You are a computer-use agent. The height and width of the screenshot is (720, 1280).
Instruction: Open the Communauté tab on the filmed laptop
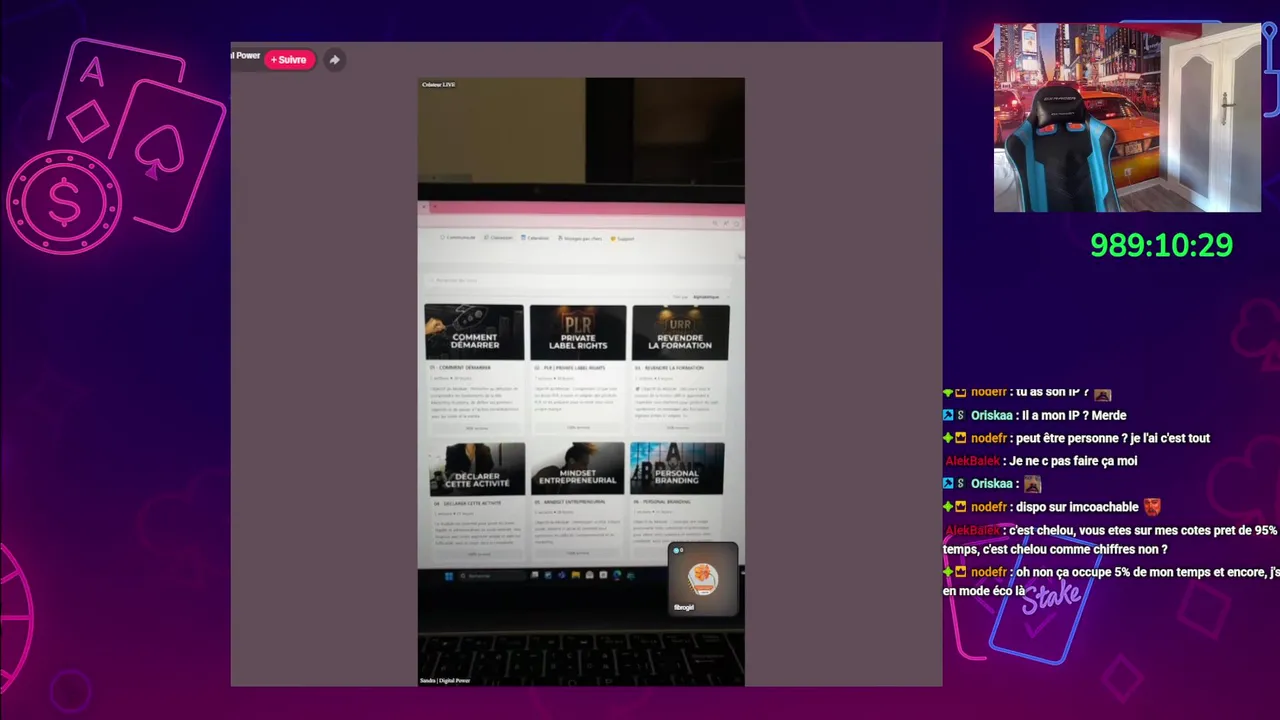[x=458, y=238]
